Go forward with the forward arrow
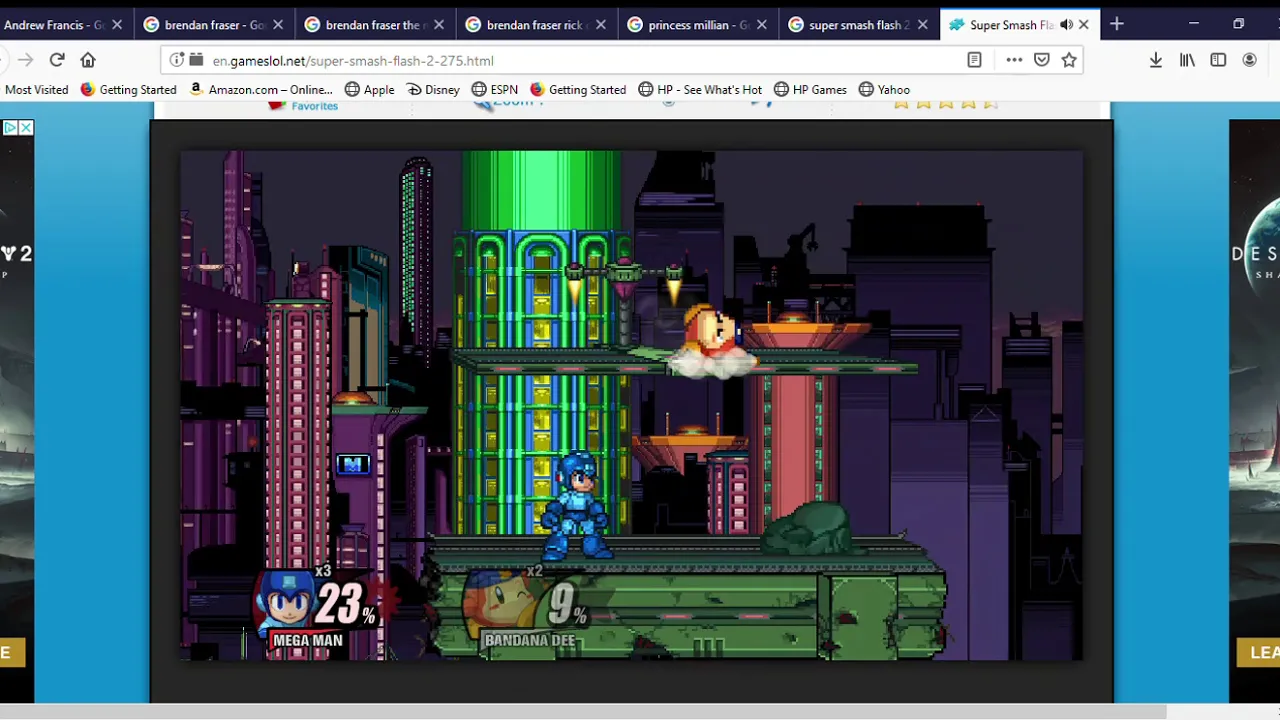 (25, 60)
